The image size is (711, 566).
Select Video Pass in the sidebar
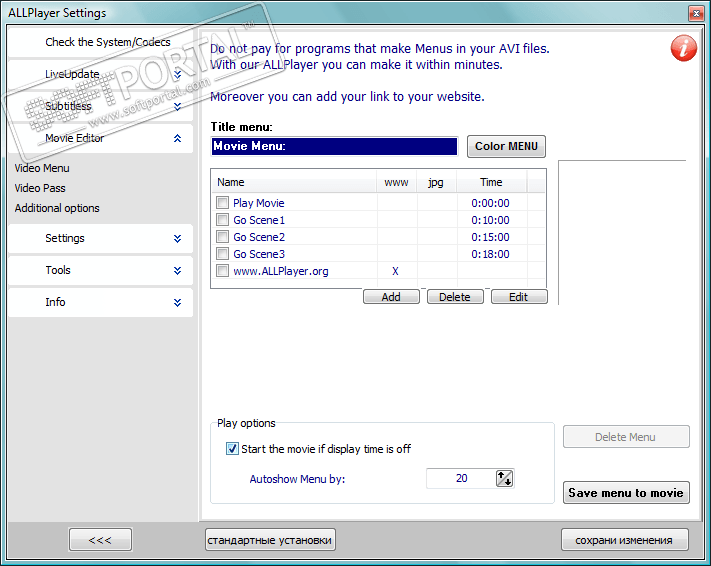click(x=40, y=188)
